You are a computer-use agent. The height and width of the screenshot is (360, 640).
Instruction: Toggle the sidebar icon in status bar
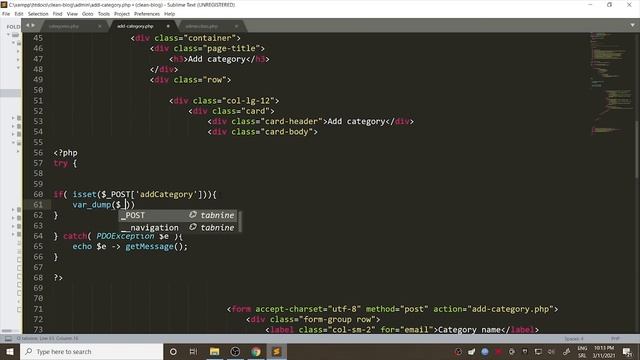pyautogui.click(x=8, y=339)
